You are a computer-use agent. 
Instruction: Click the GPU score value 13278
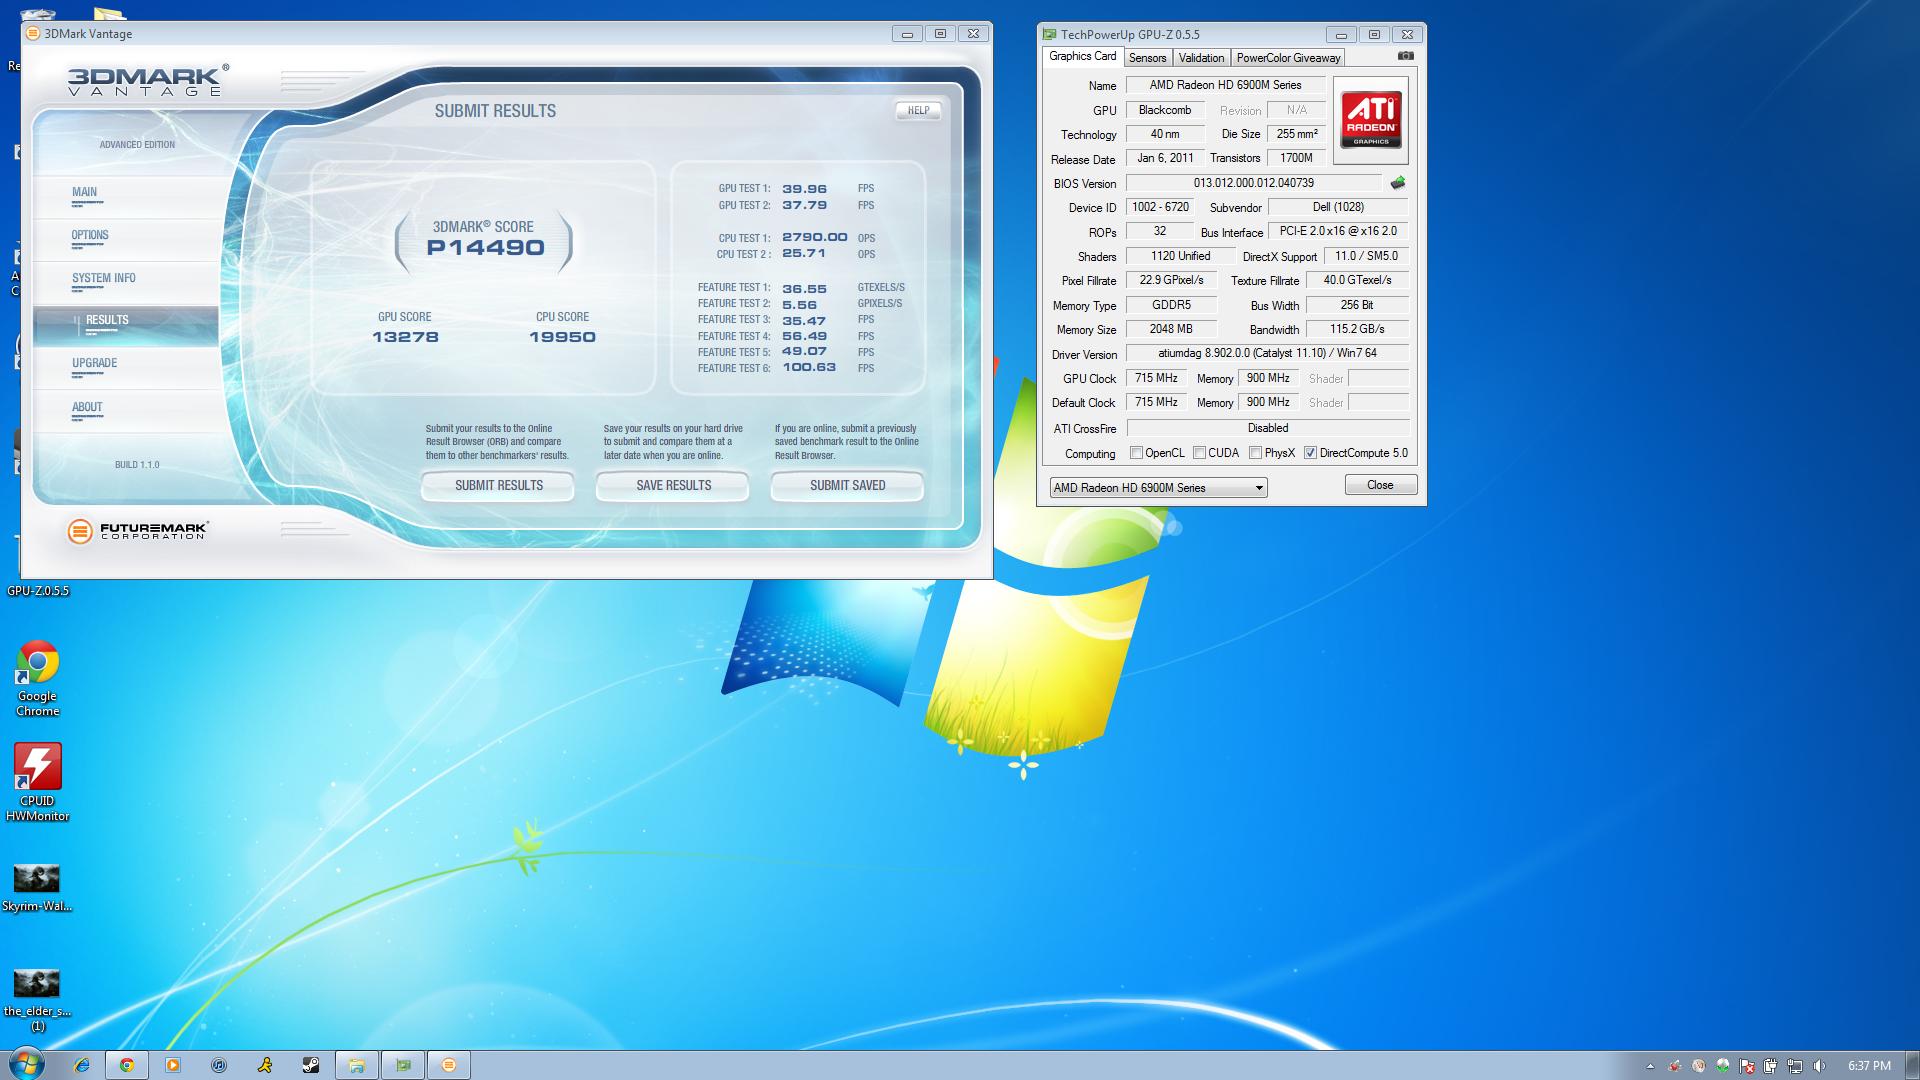405,337
